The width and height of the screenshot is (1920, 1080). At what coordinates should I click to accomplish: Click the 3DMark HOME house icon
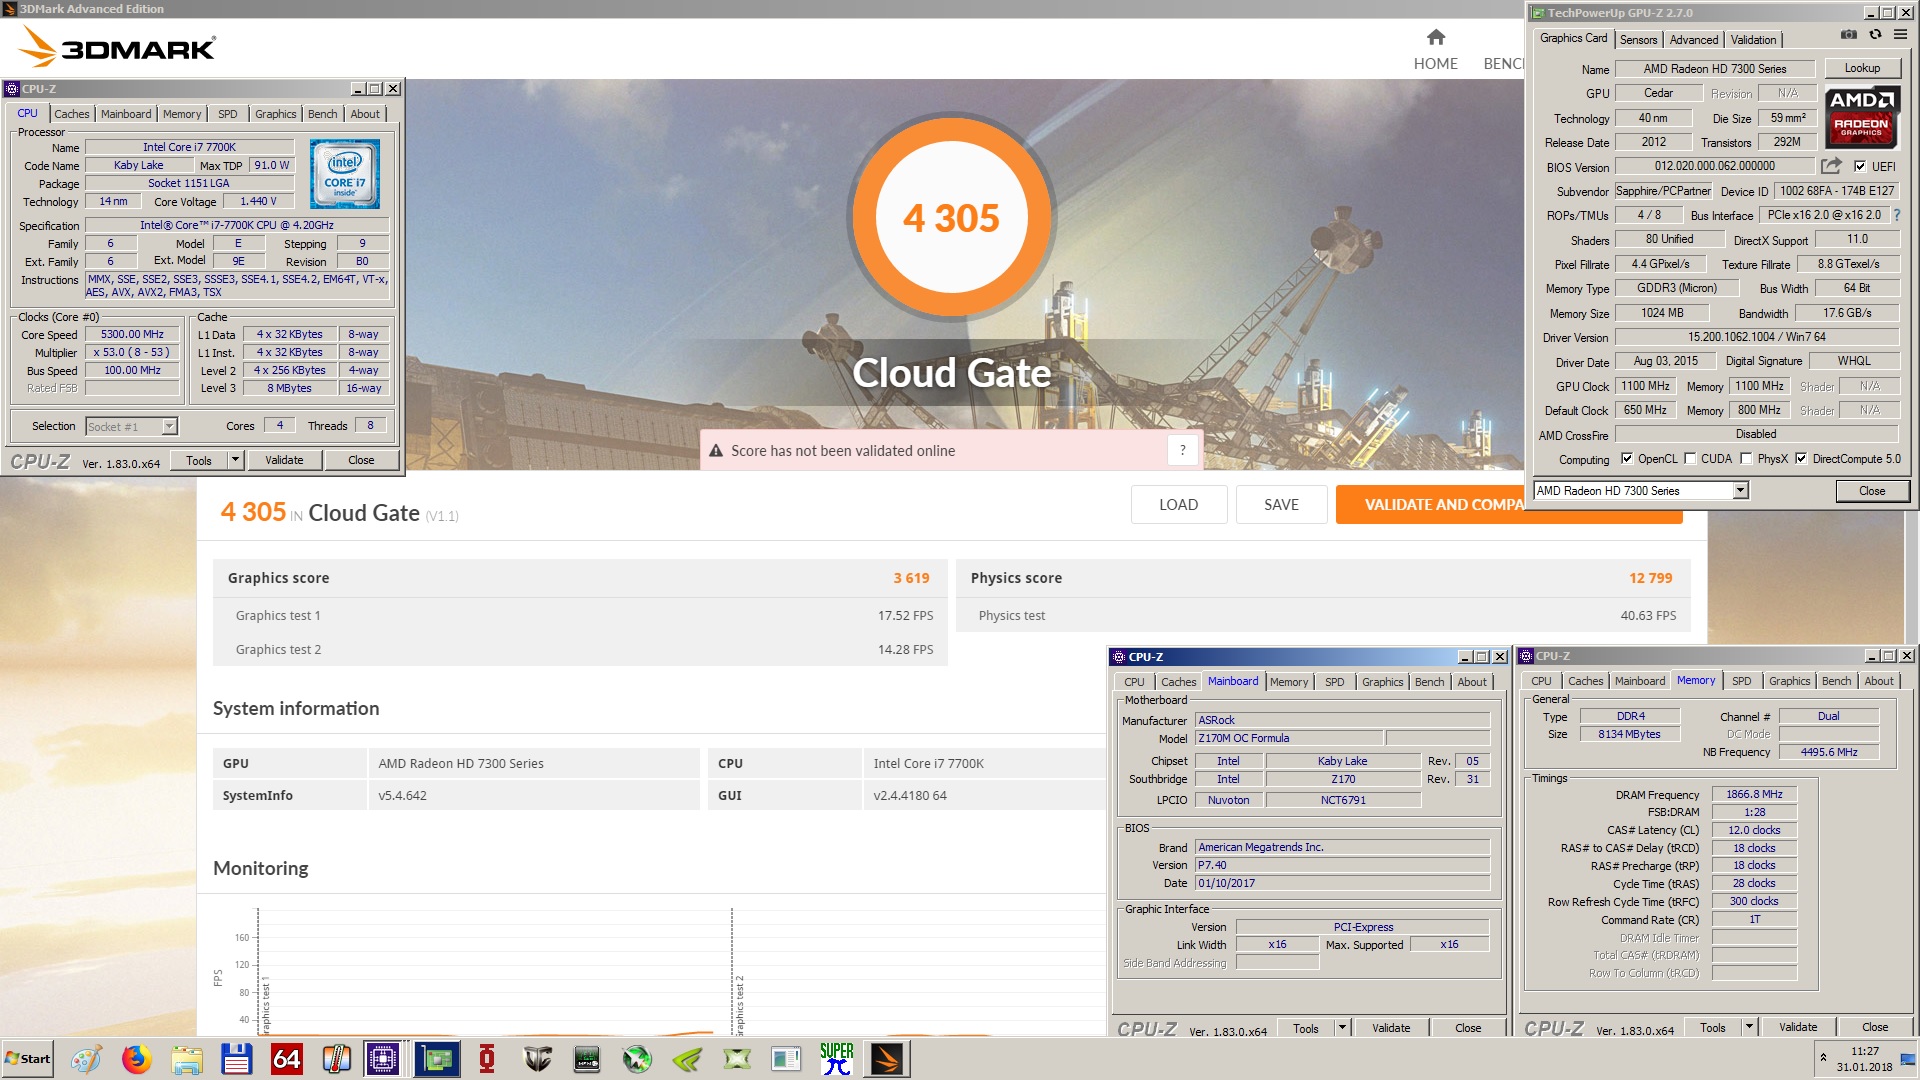coord(1436,38)
